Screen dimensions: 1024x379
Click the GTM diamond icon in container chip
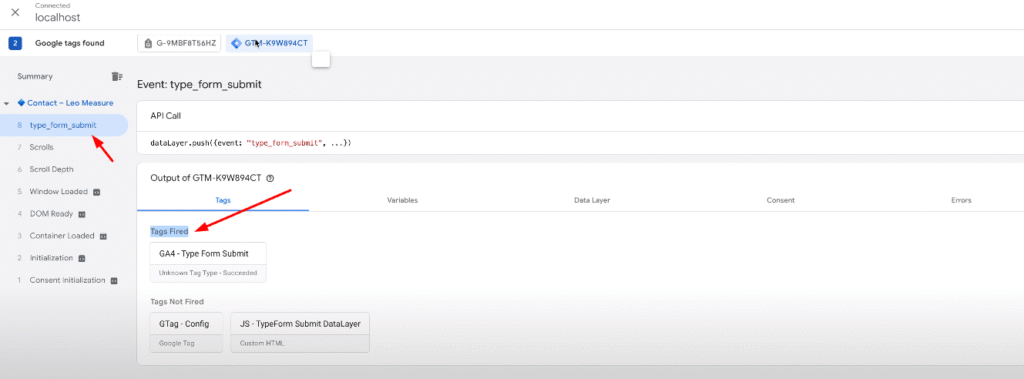pos(236,44)
